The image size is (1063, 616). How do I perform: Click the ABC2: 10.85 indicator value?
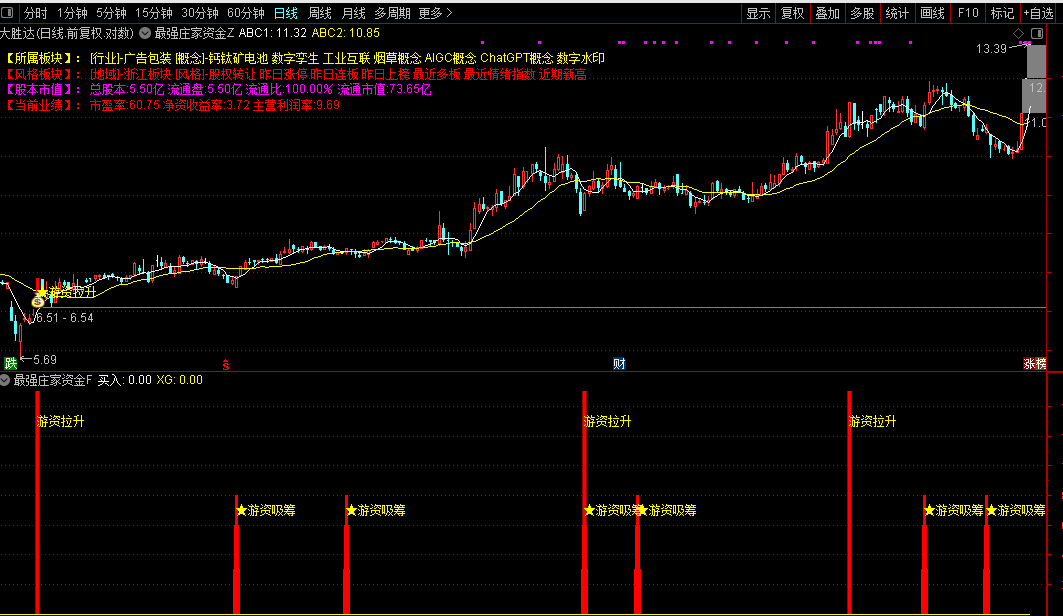pyautogui.click(x=346, y=33)
